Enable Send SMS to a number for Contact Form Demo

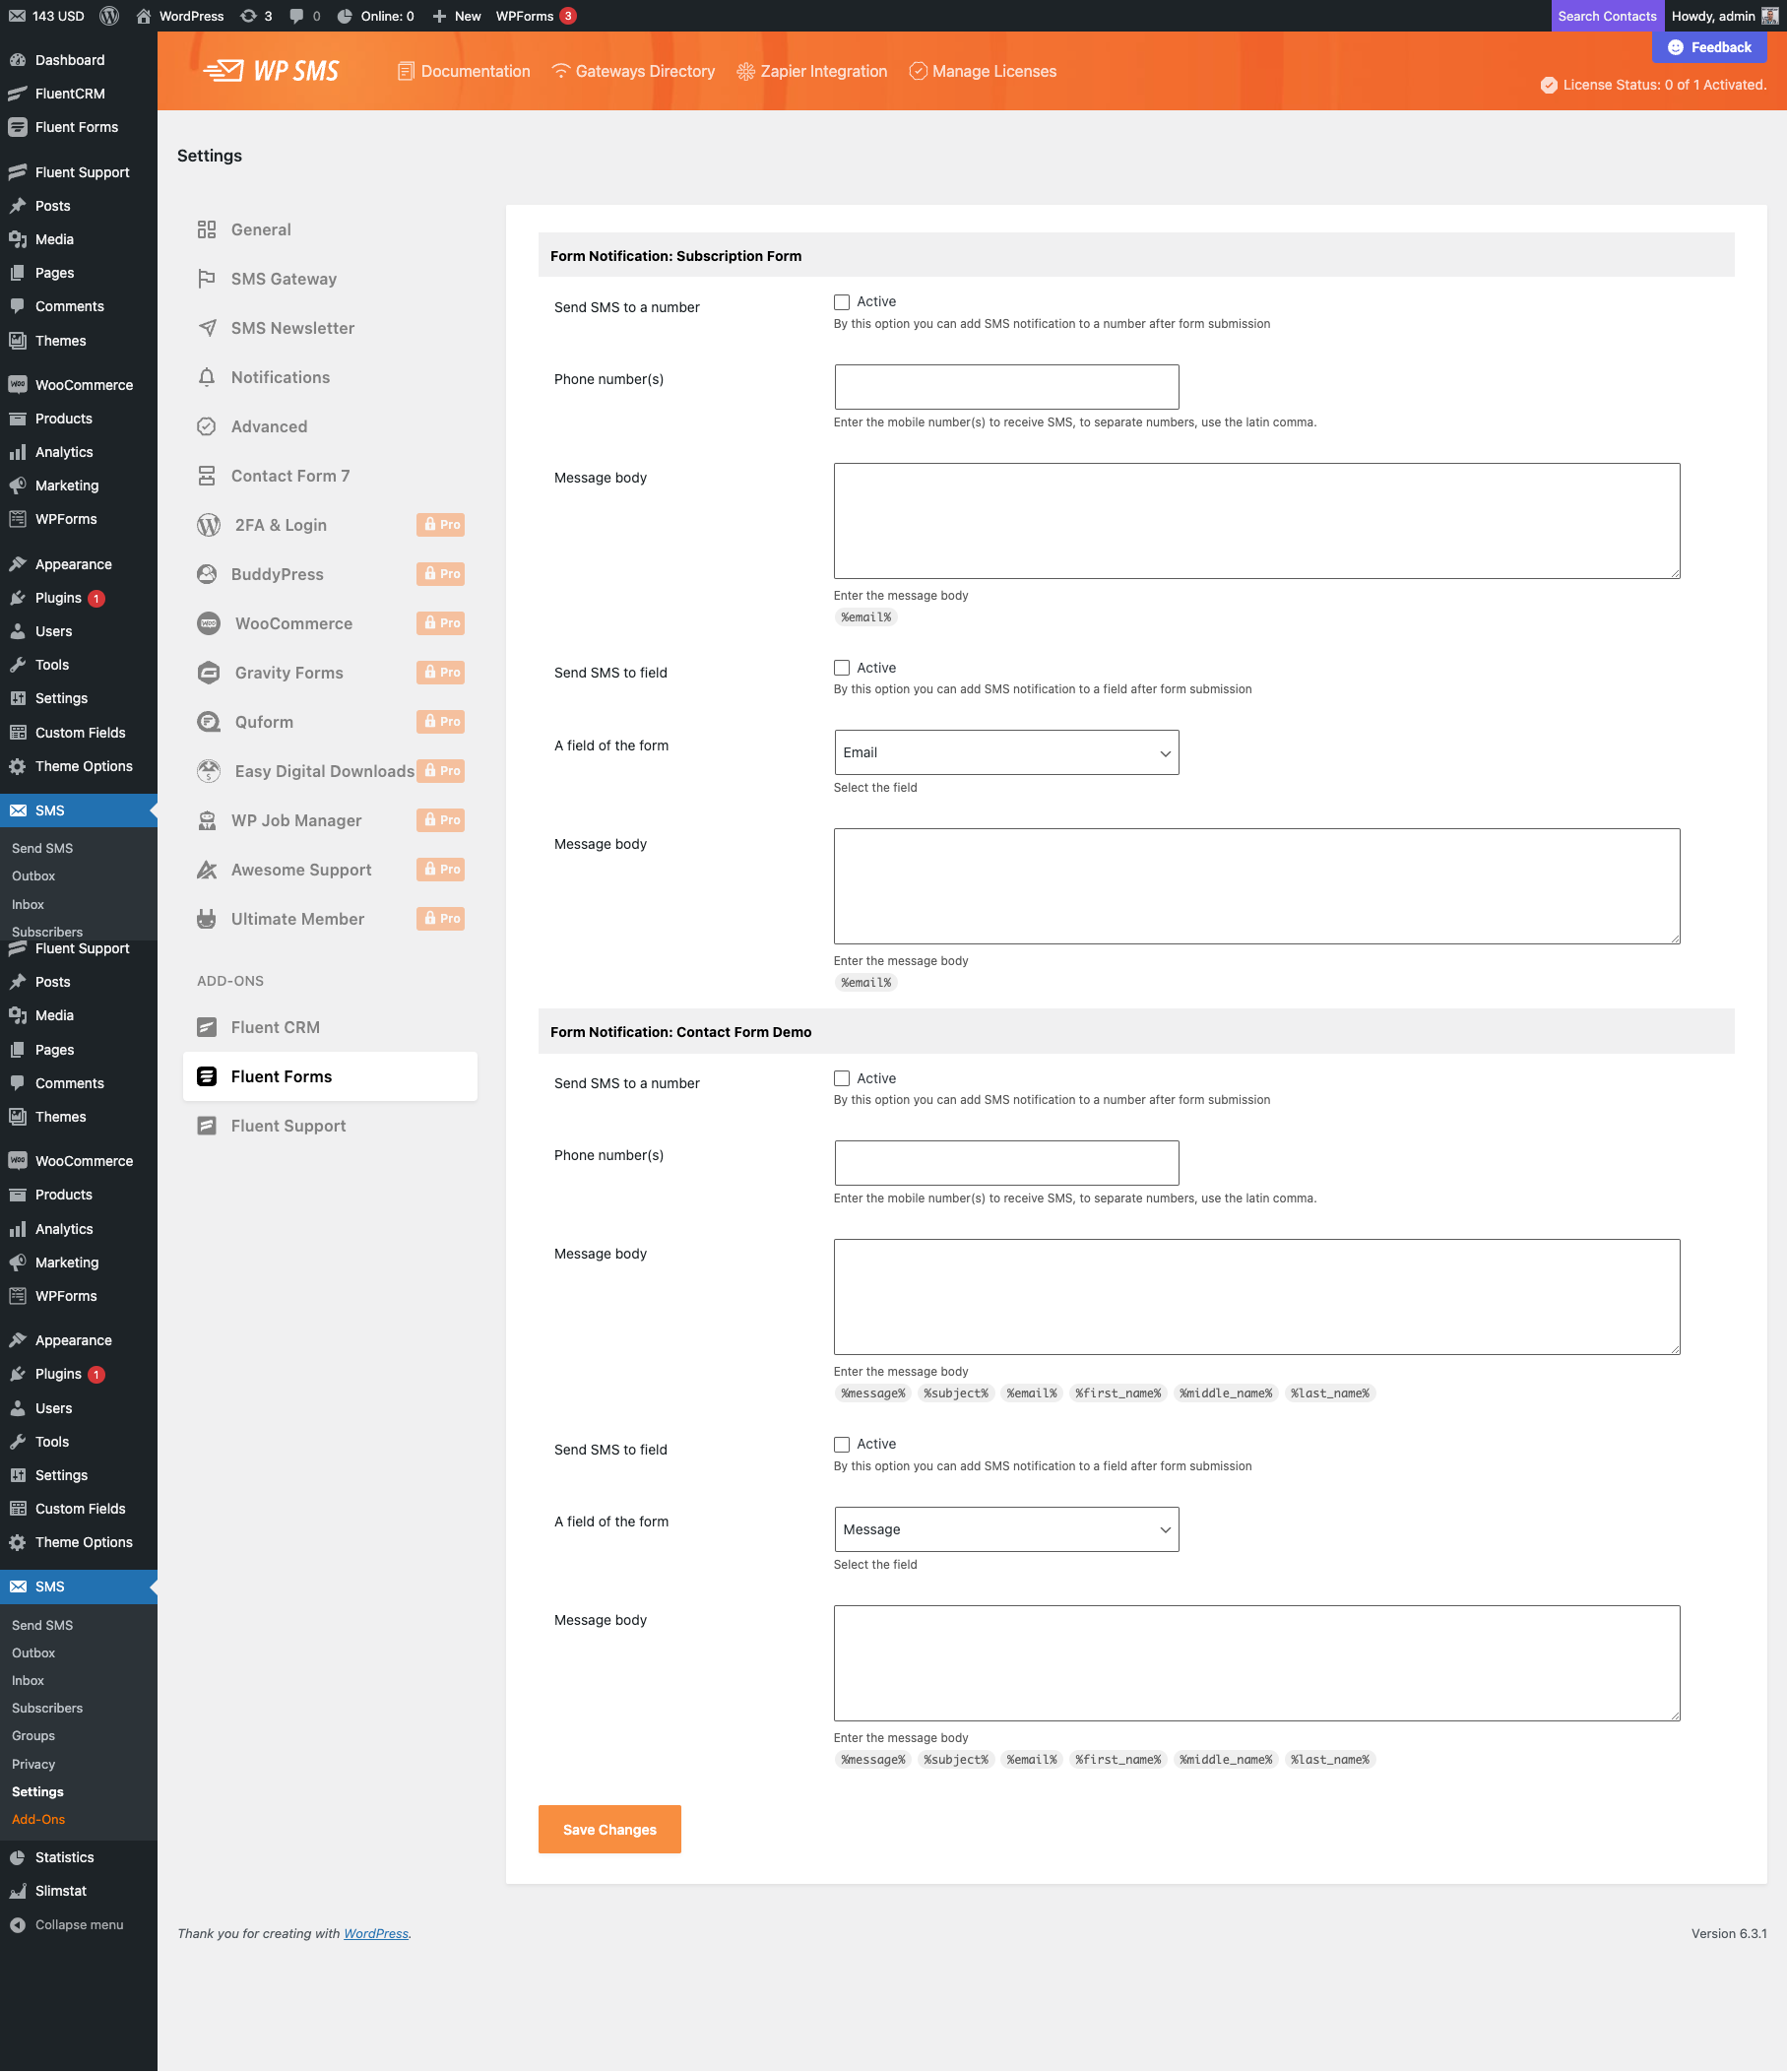click(x=842, y=1079)
